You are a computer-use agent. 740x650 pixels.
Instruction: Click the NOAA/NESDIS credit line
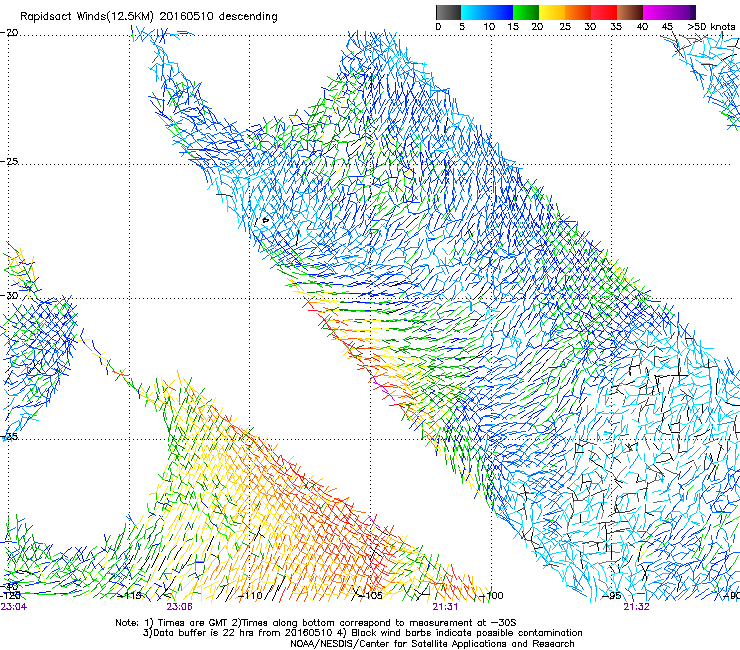(x=432, y=644)
